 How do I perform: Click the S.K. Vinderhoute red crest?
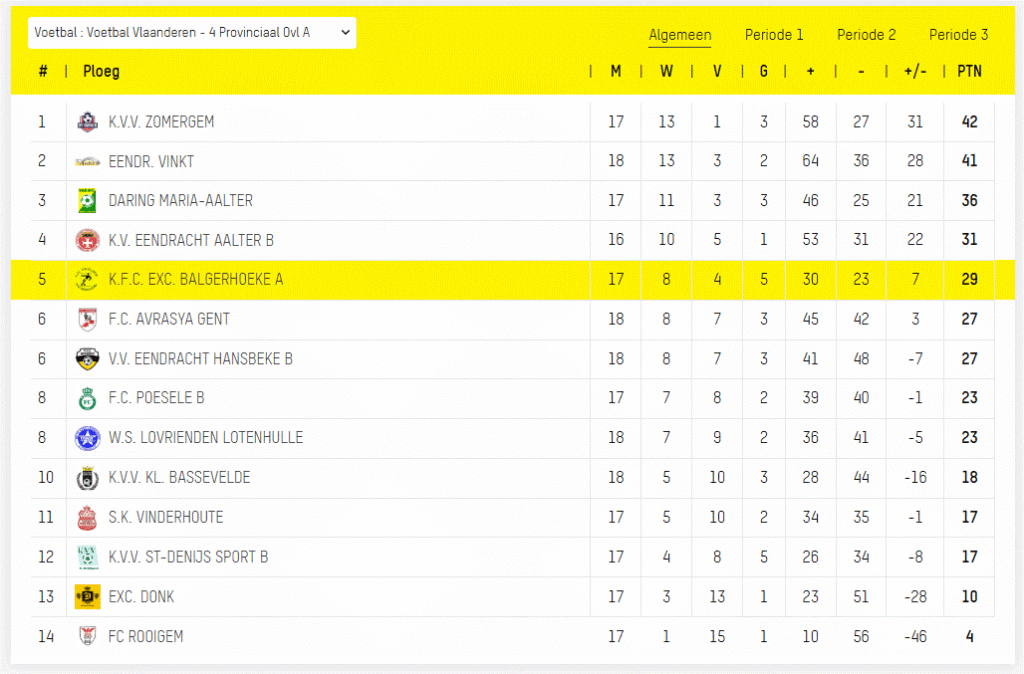pos(88,518)
